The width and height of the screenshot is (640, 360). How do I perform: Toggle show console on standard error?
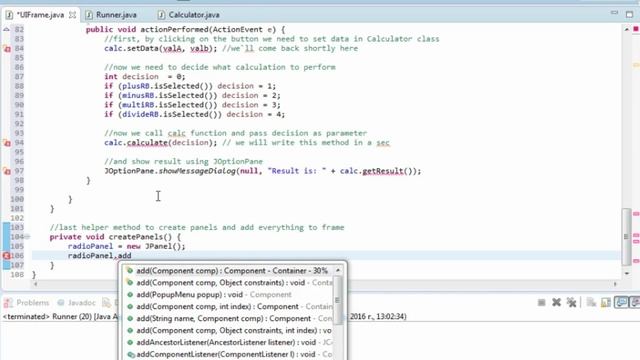tap(635, 302)
